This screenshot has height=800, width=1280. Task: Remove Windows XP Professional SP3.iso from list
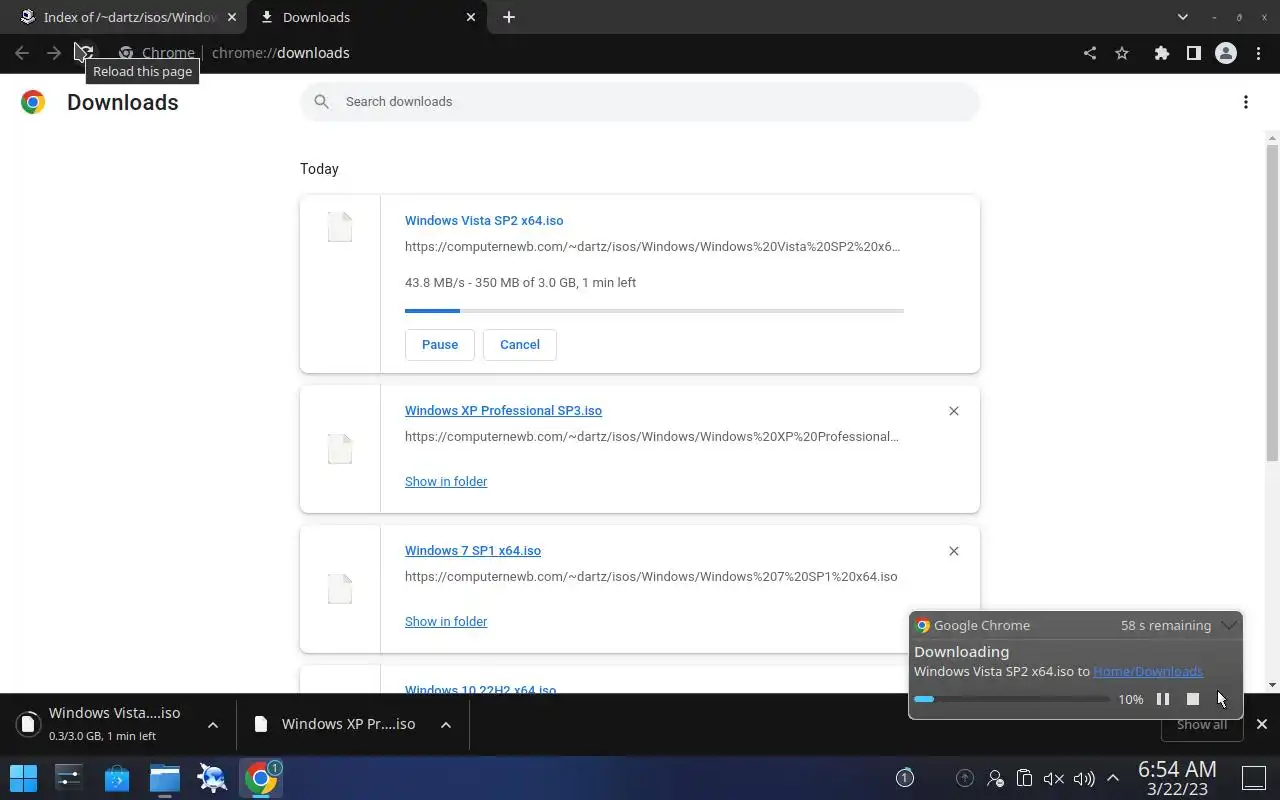[954, 411]
